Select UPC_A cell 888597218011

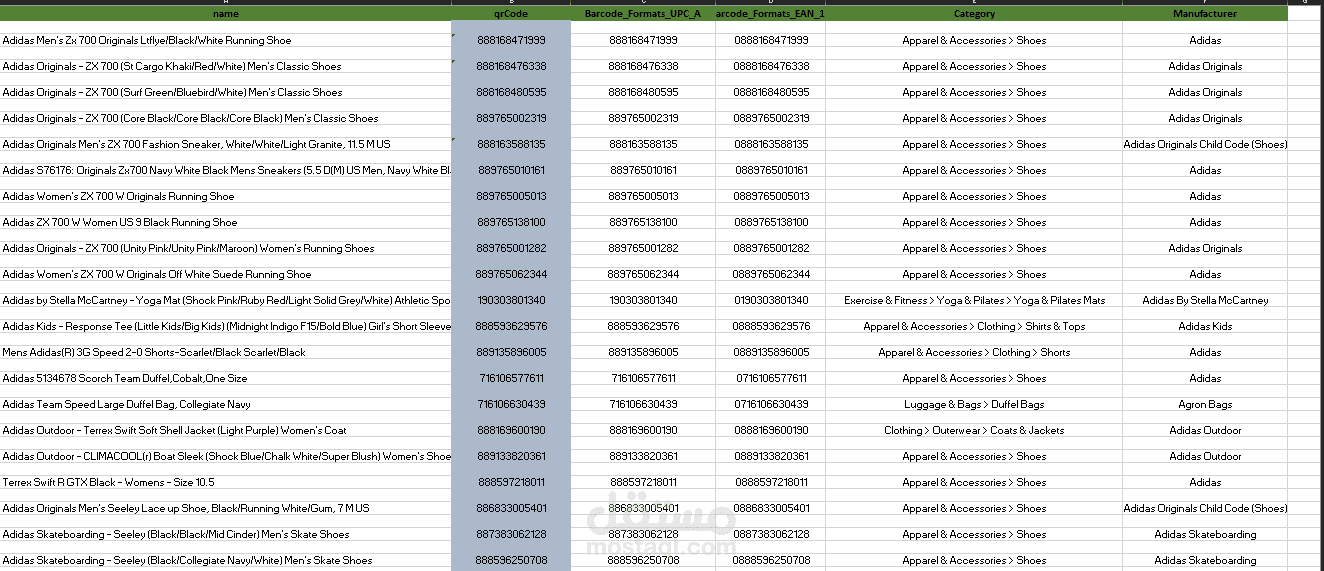[643, 482]
